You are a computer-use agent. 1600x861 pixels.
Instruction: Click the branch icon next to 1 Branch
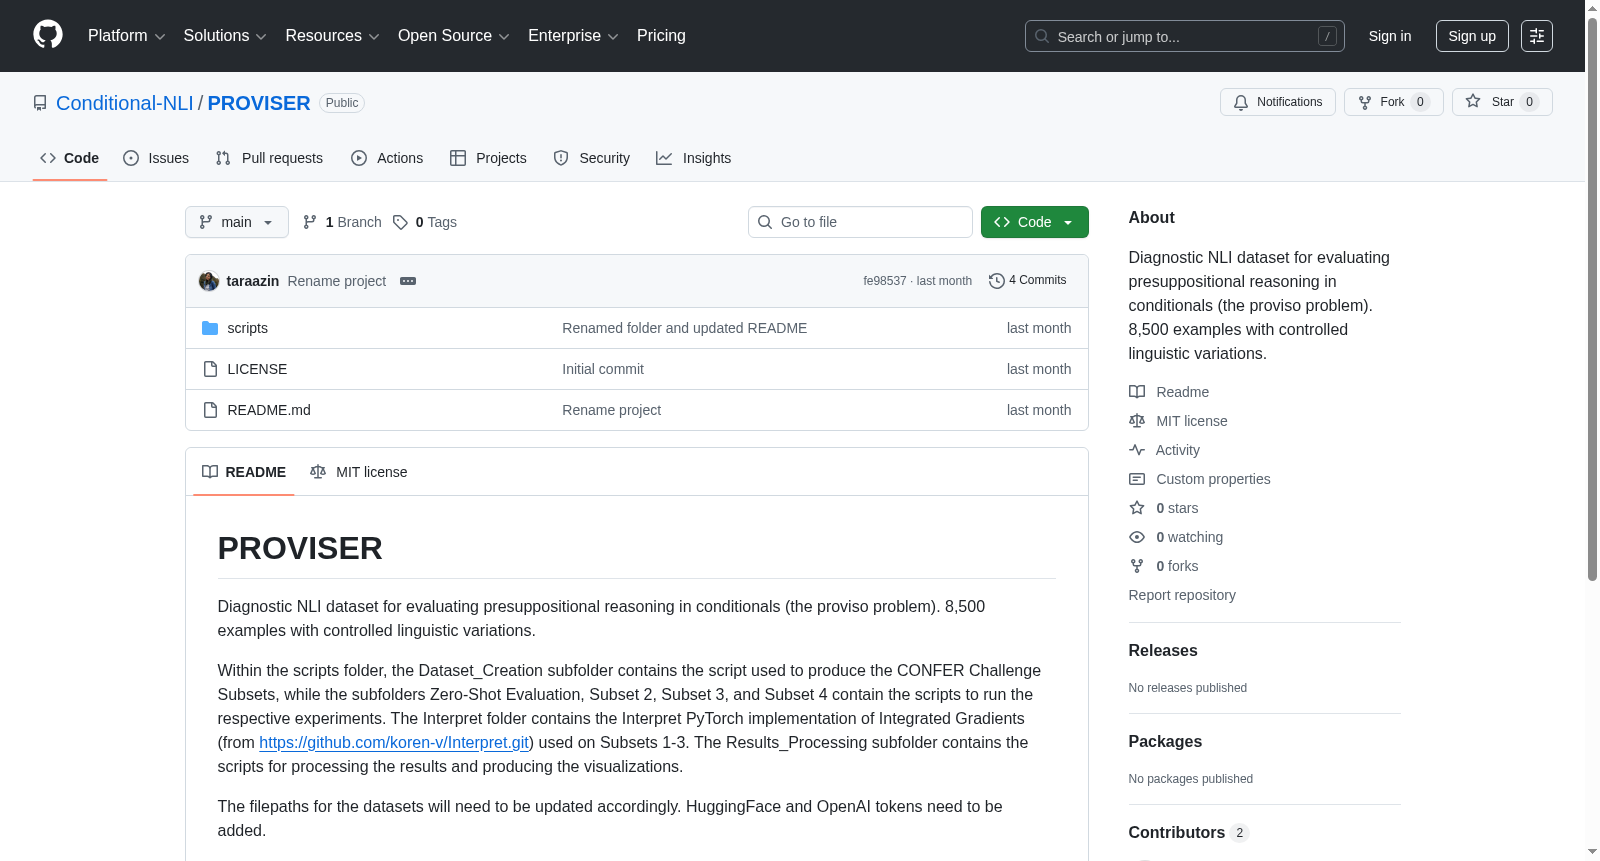[310, 222]
